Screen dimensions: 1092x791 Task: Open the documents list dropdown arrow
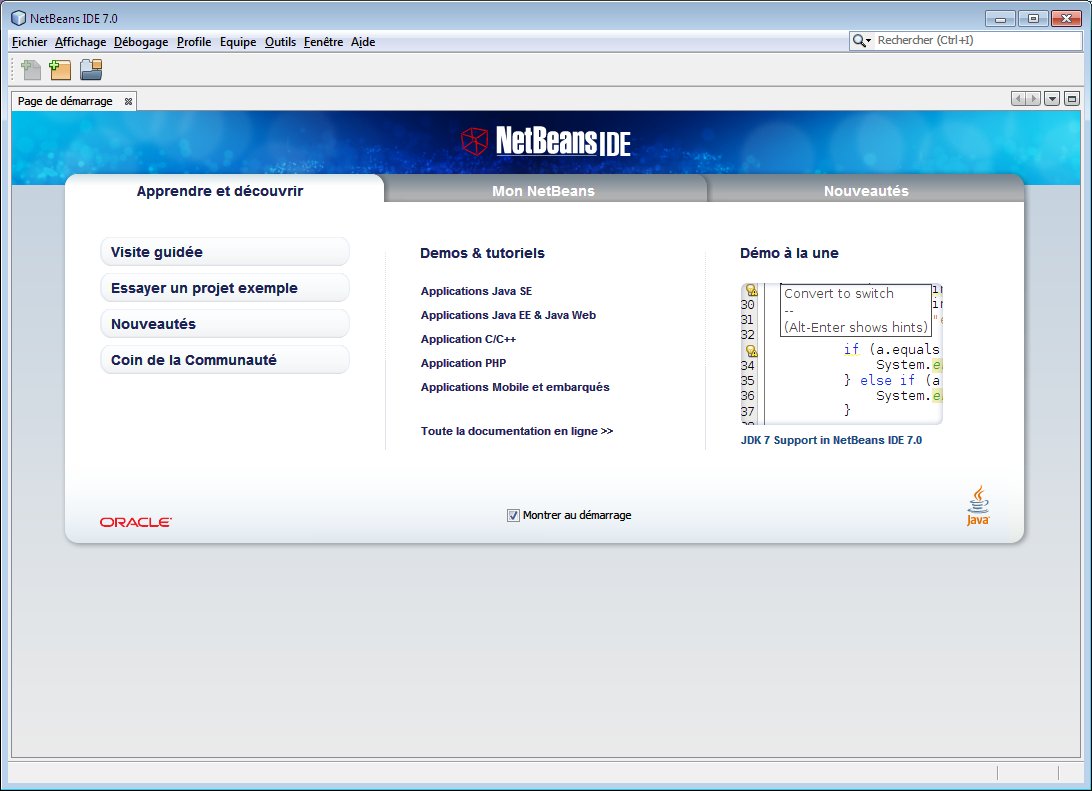[x=1052, y=99]
